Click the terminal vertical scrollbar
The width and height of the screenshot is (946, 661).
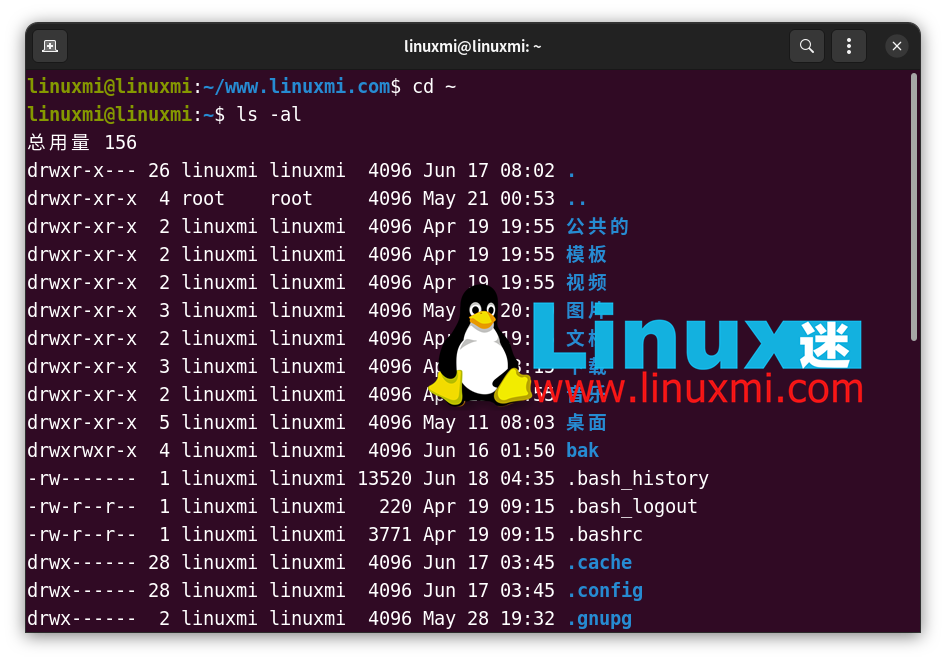tap(914, 207)
